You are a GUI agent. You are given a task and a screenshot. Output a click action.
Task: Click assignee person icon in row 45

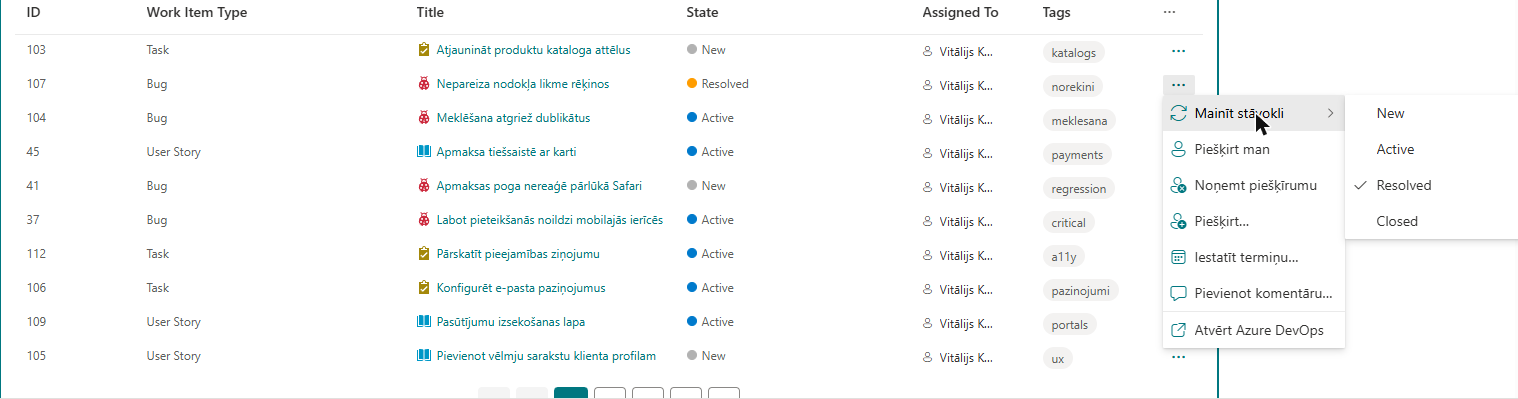tap(927, 152)
